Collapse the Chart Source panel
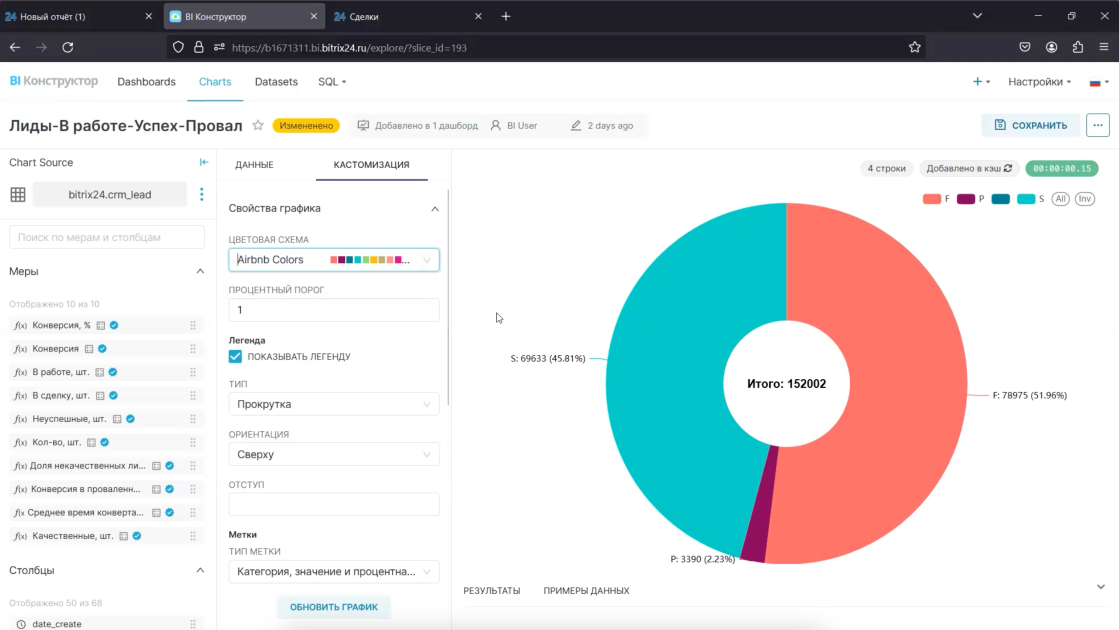 (203, 162)
